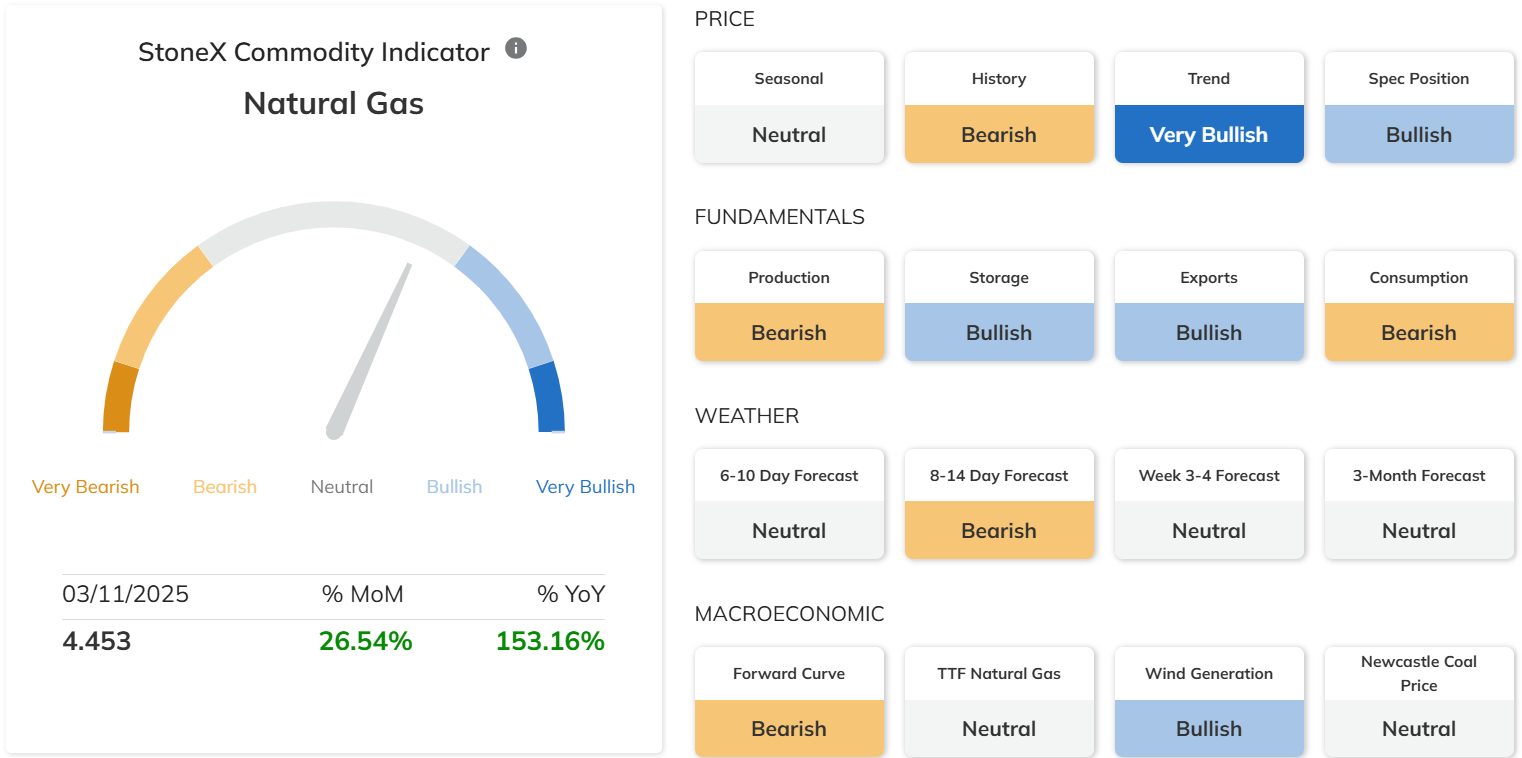Click the dark blue Very Bullish gauge segment
Screen dimensions: 1522x758
(x=548, y=398)
